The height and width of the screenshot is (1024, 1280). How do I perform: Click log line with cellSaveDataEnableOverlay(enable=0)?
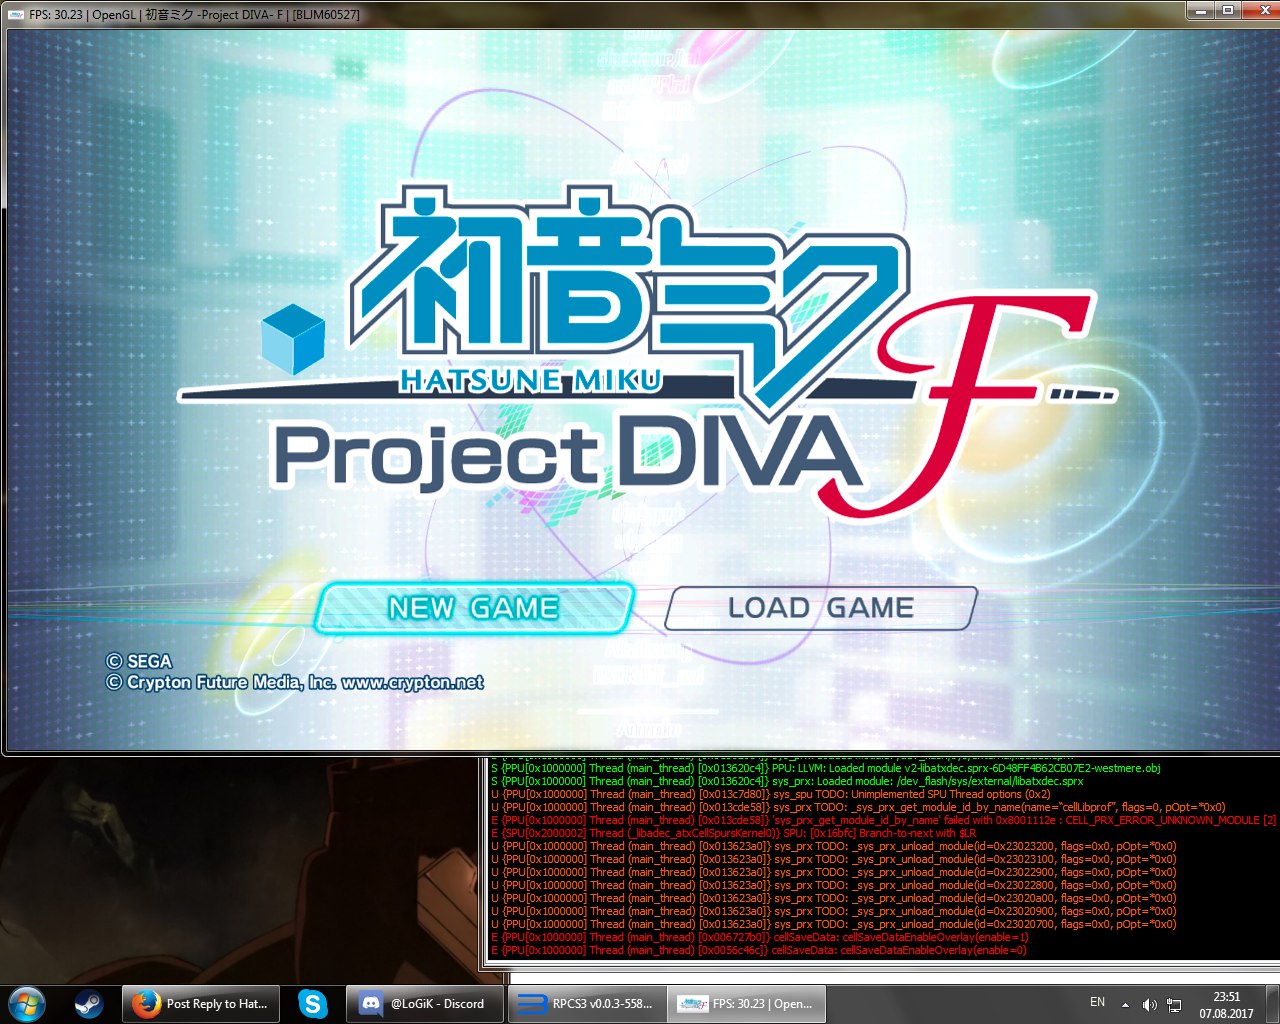pyautogui.click(x=758, y=950)
